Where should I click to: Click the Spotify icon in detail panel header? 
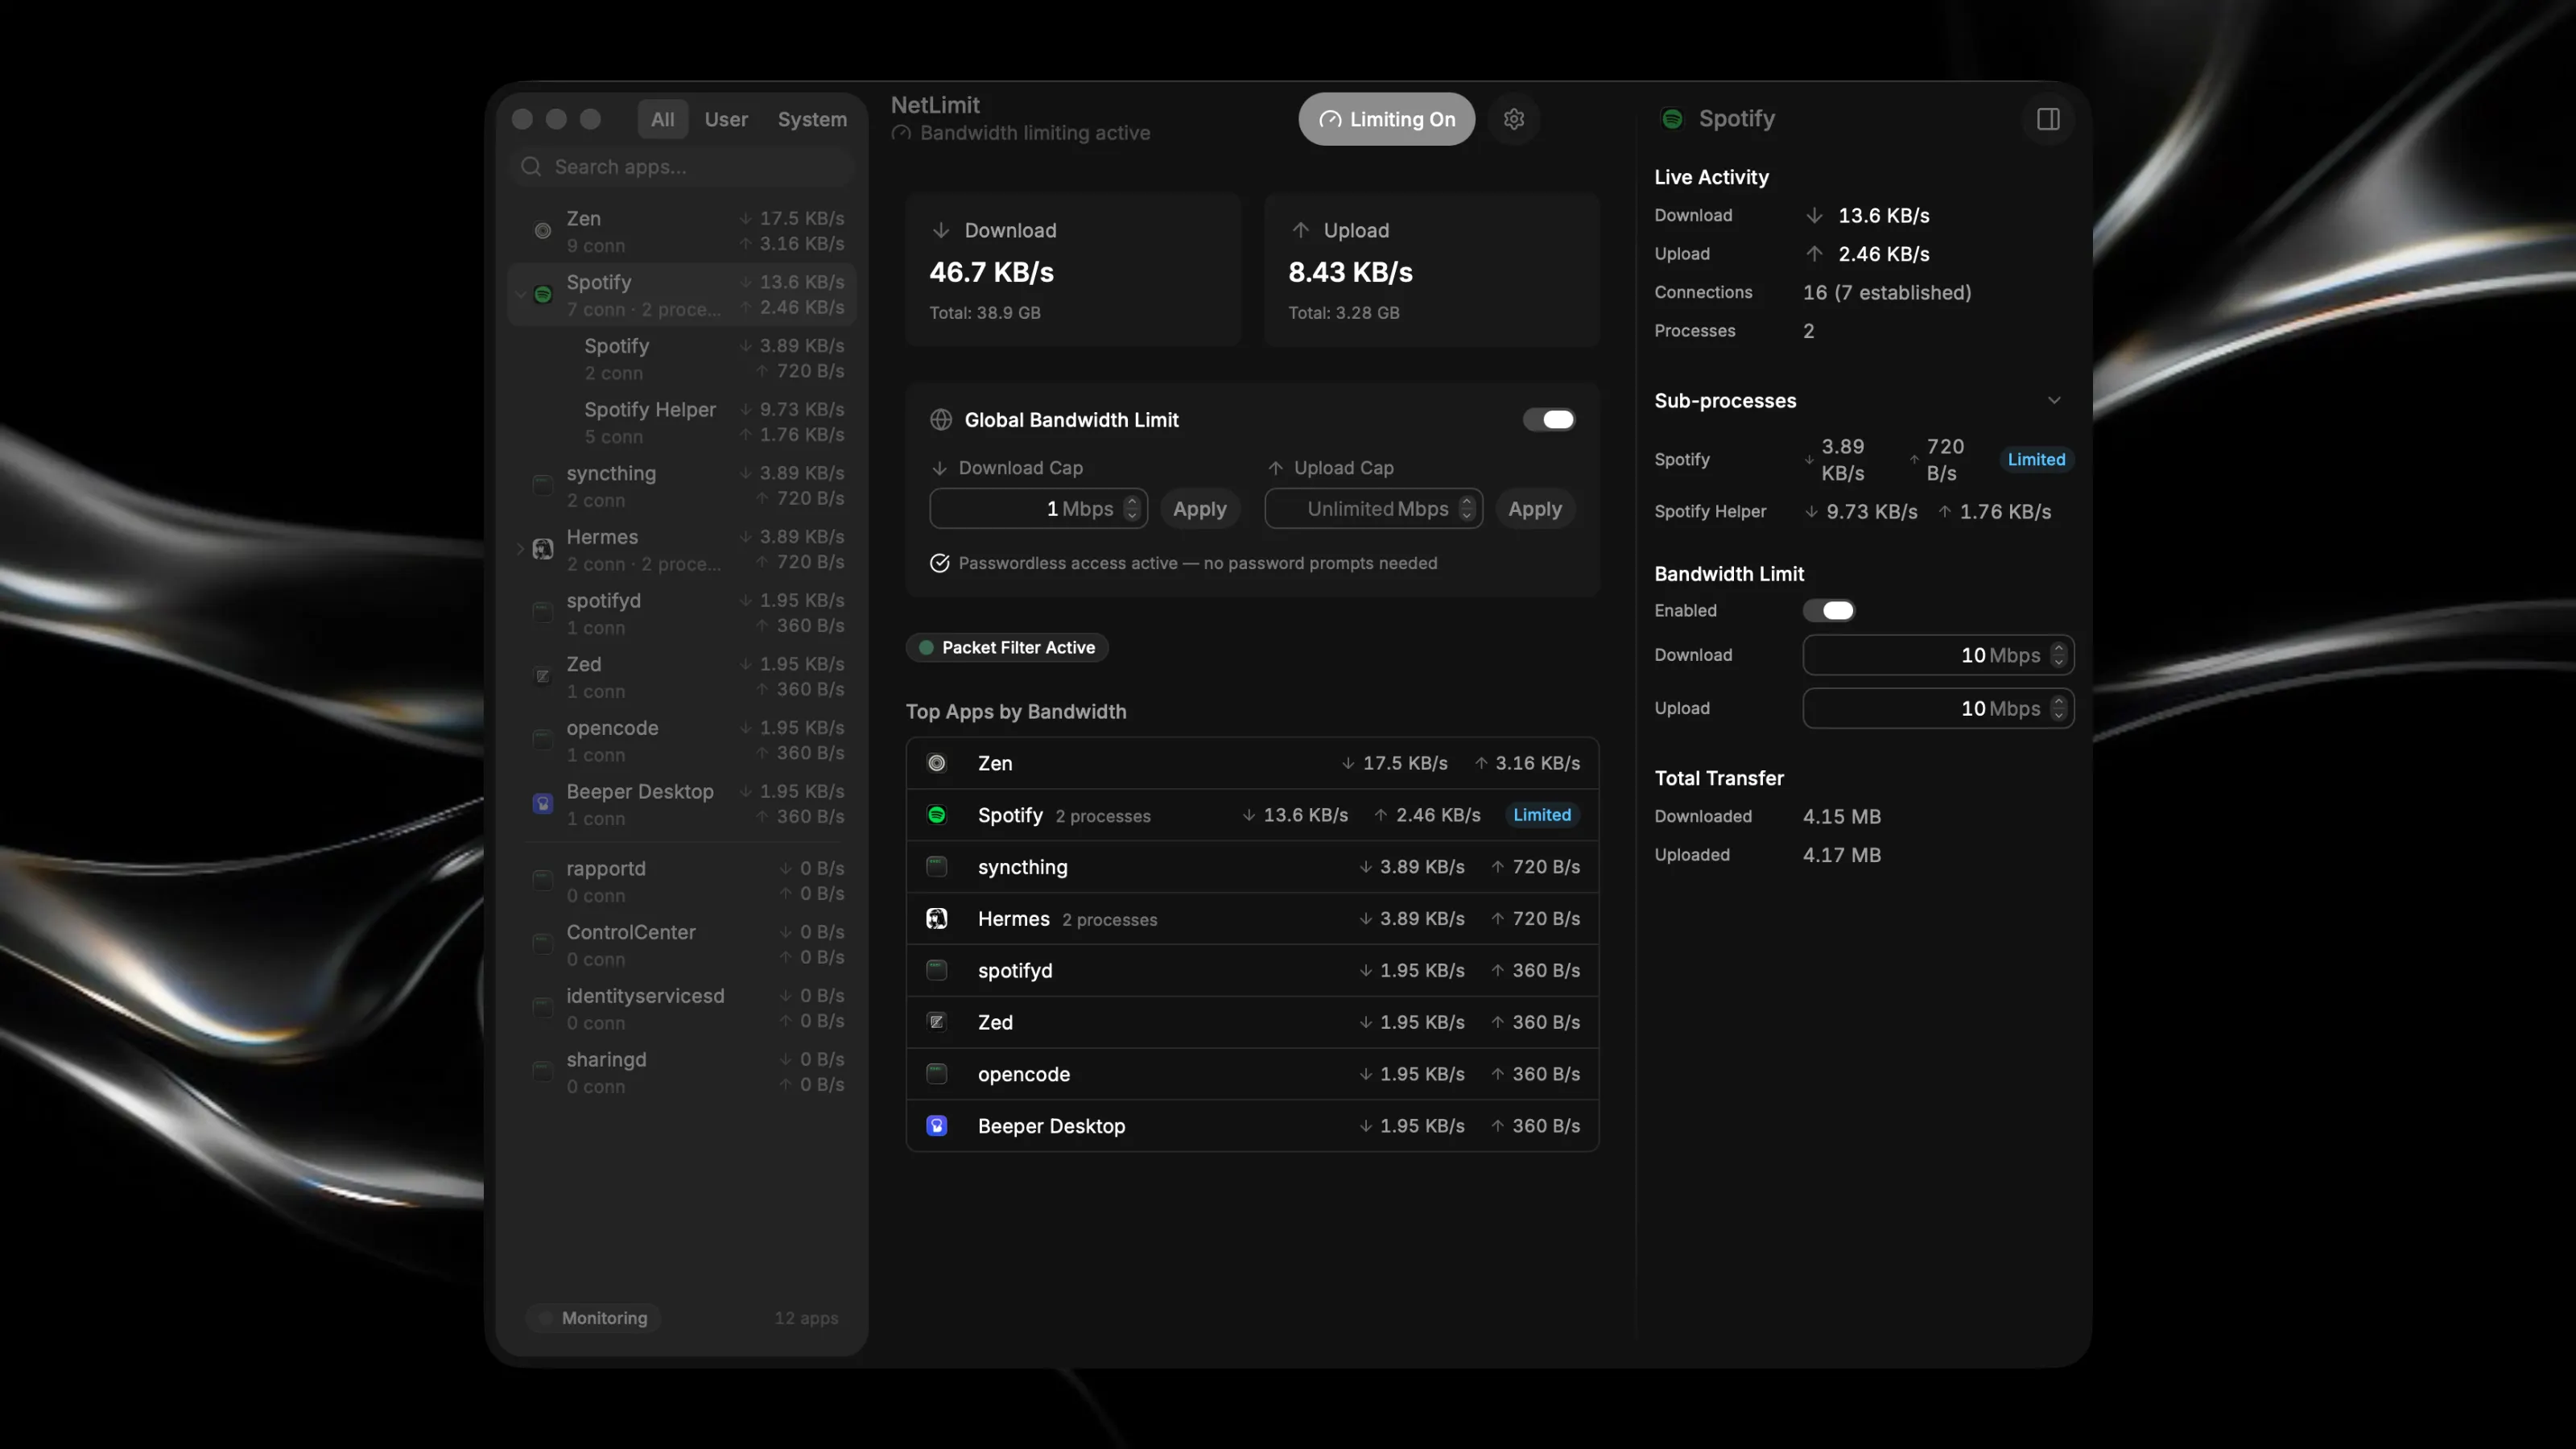click(1672, 119)
